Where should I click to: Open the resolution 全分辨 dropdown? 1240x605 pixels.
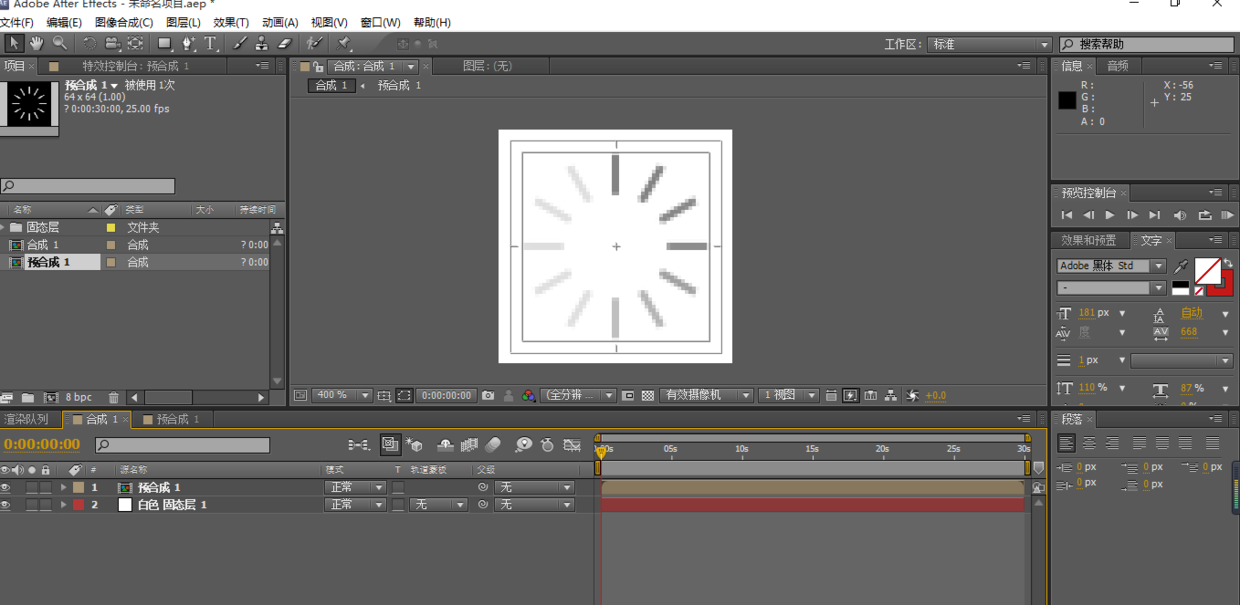pos(579,395)
